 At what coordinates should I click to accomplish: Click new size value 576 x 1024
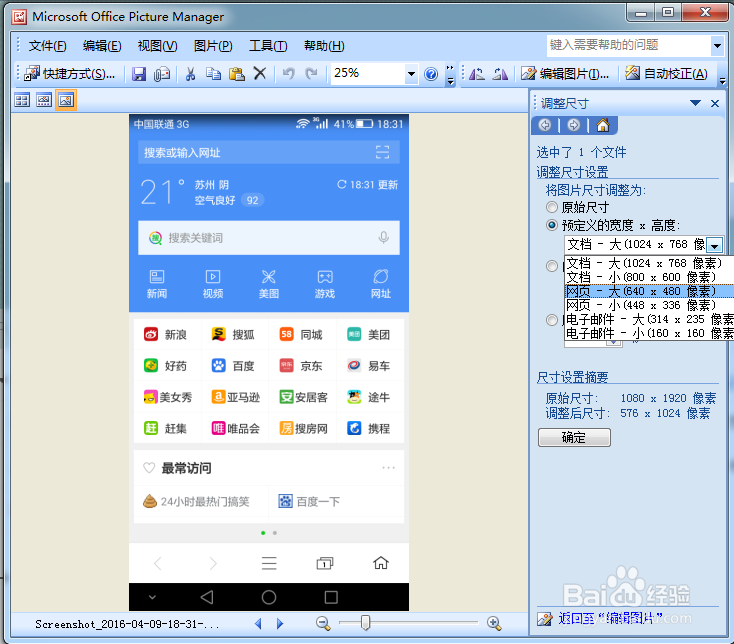pos(665,413)
